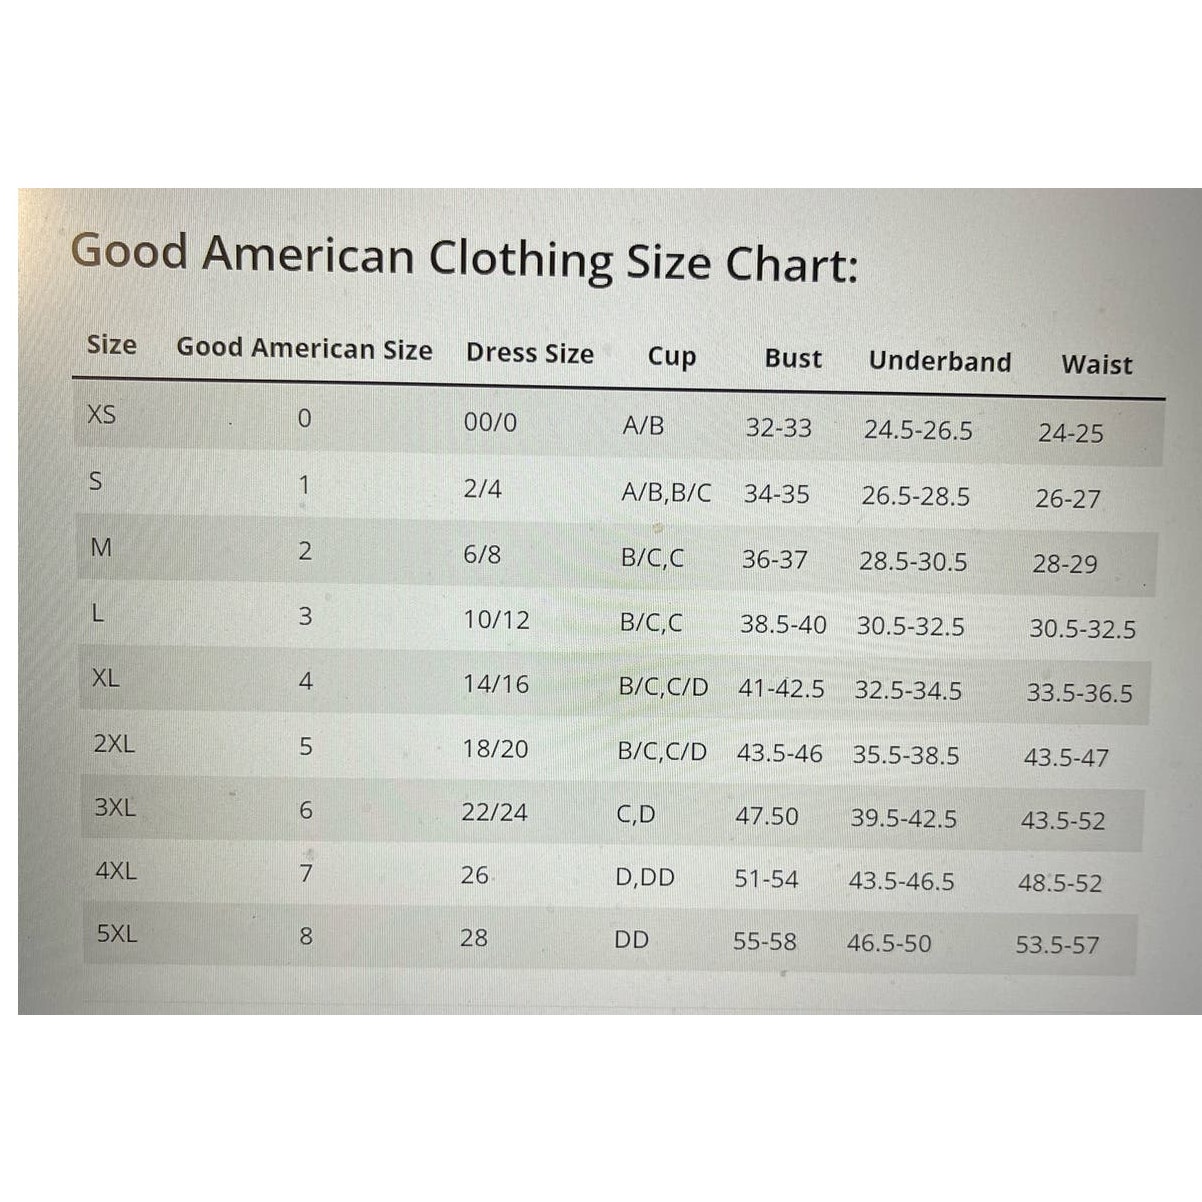1202x1202 pixels.
Task: Select the 2XL size row label
Action: 113,743
